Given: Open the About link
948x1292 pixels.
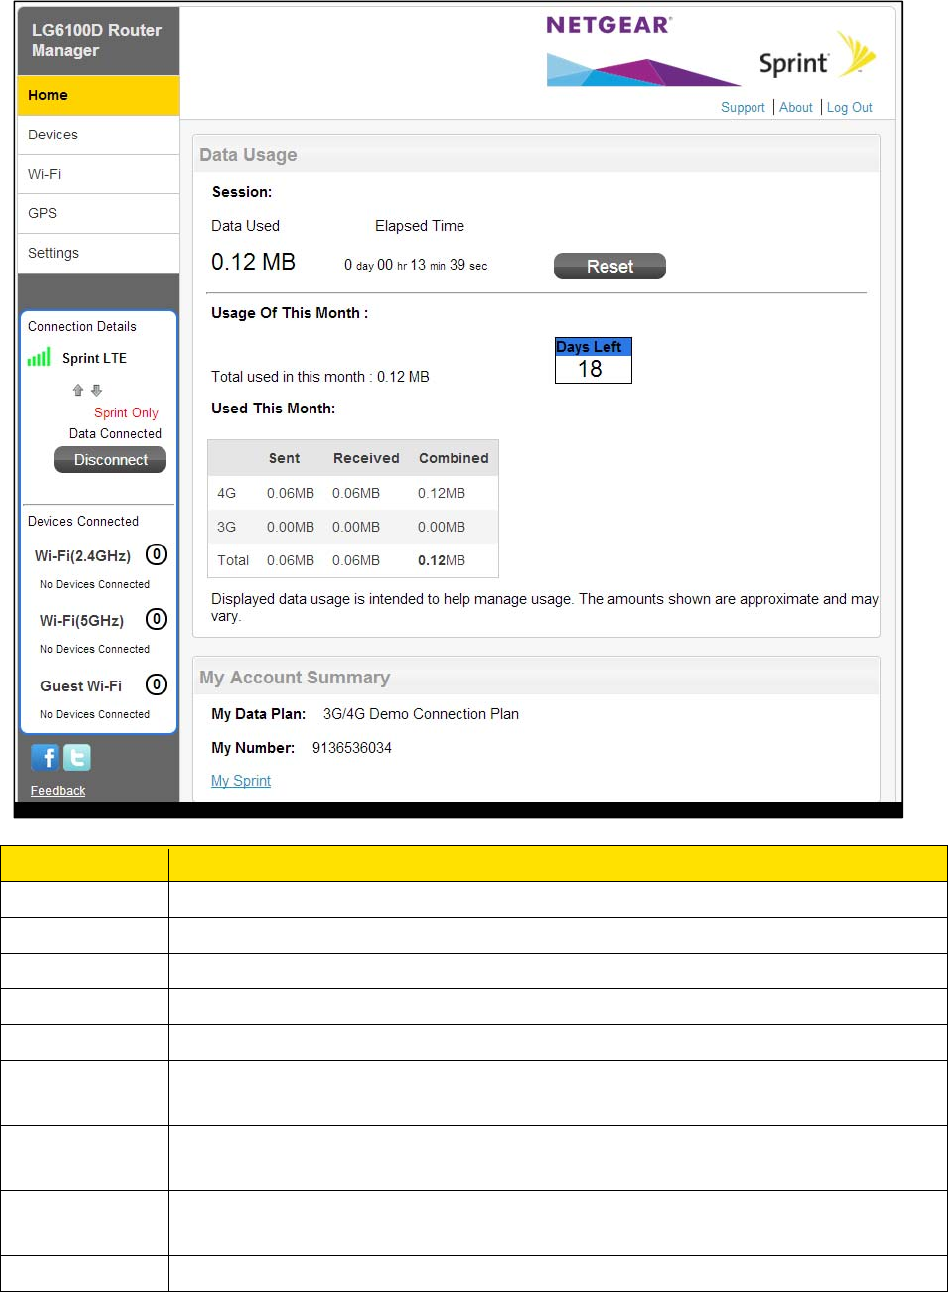Looking at the screenshot, I should click(796, 107).
